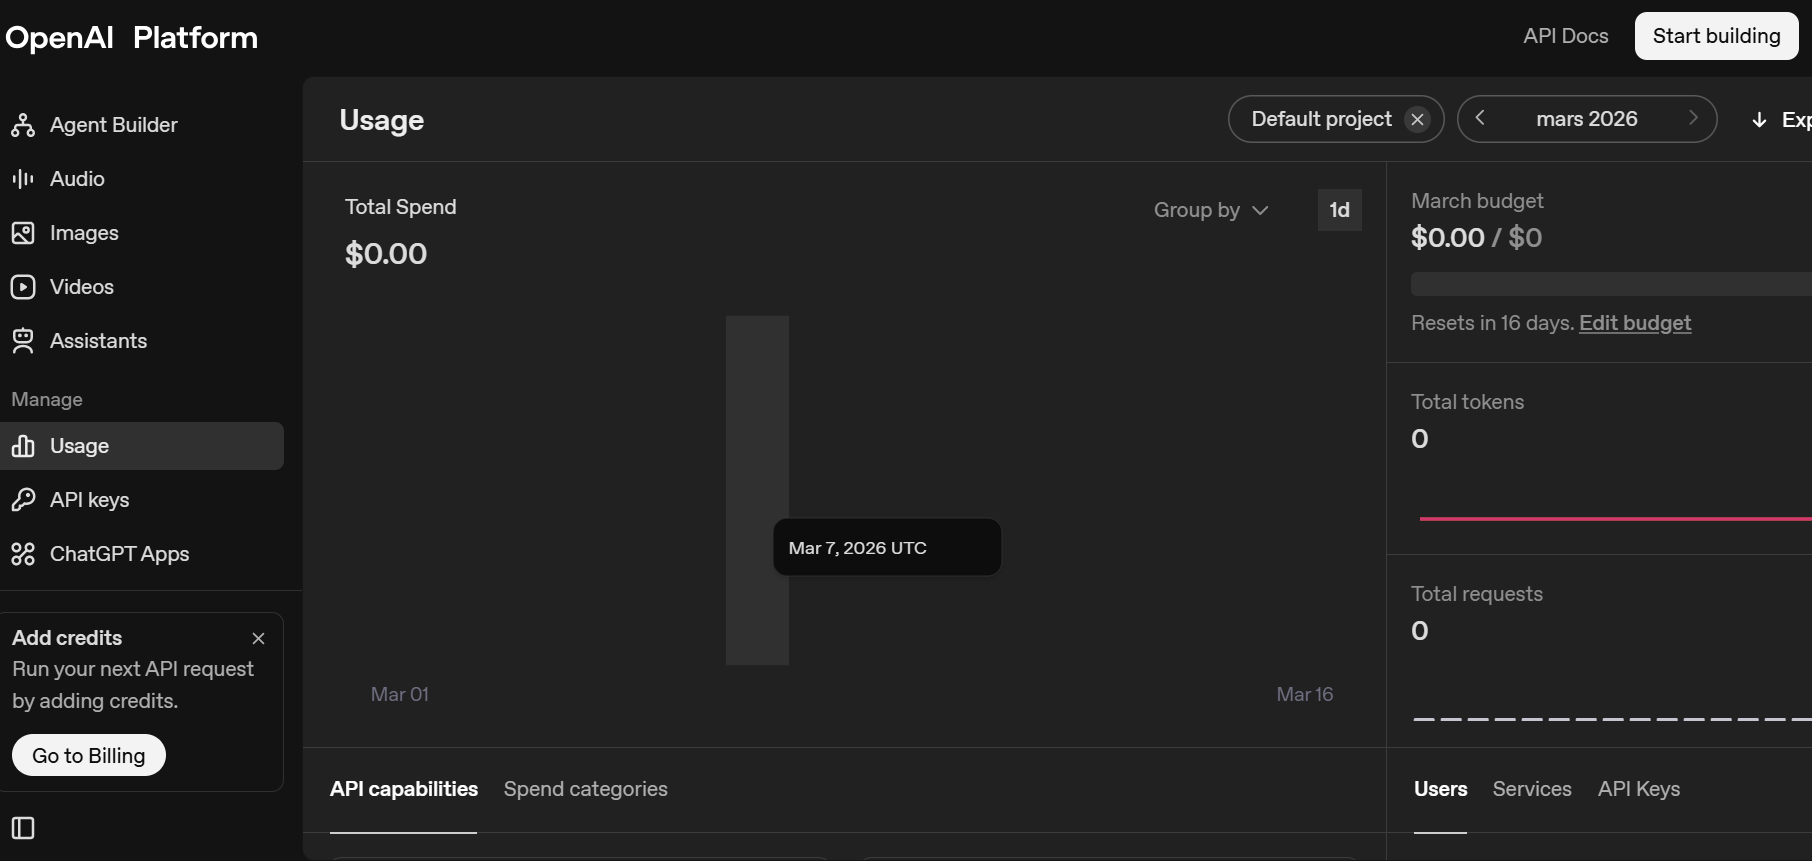This screenshot has height=861, width=1812.
Task: Click the March budget progress bar
Action: point(1611,284)
